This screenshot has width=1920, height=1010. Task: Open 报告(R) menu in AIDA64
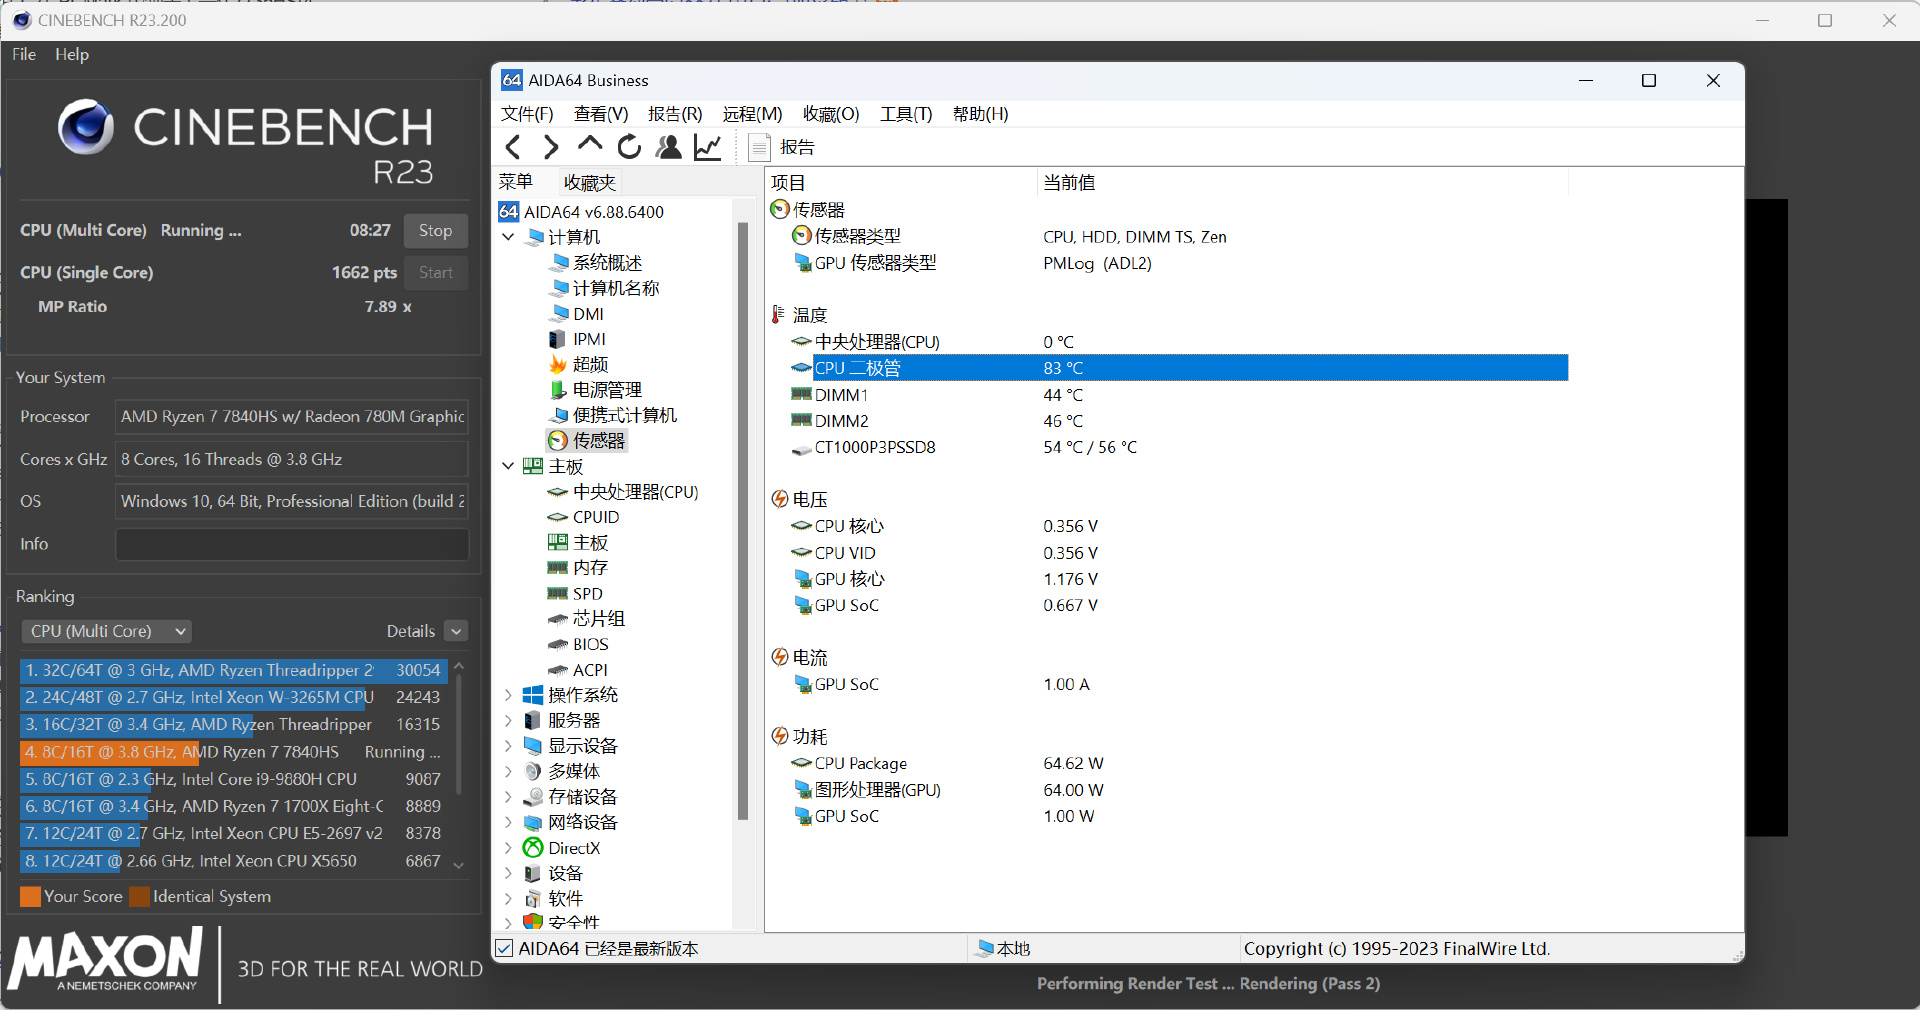pos(675,114)
